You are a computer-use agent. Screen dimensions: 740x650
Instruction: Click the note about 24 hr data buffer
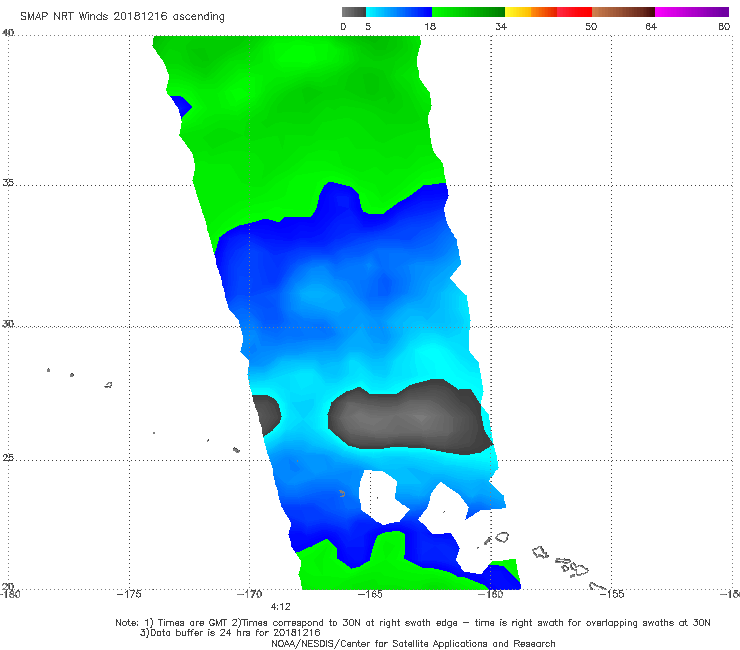pyautogui.click(x=230, y=633)
